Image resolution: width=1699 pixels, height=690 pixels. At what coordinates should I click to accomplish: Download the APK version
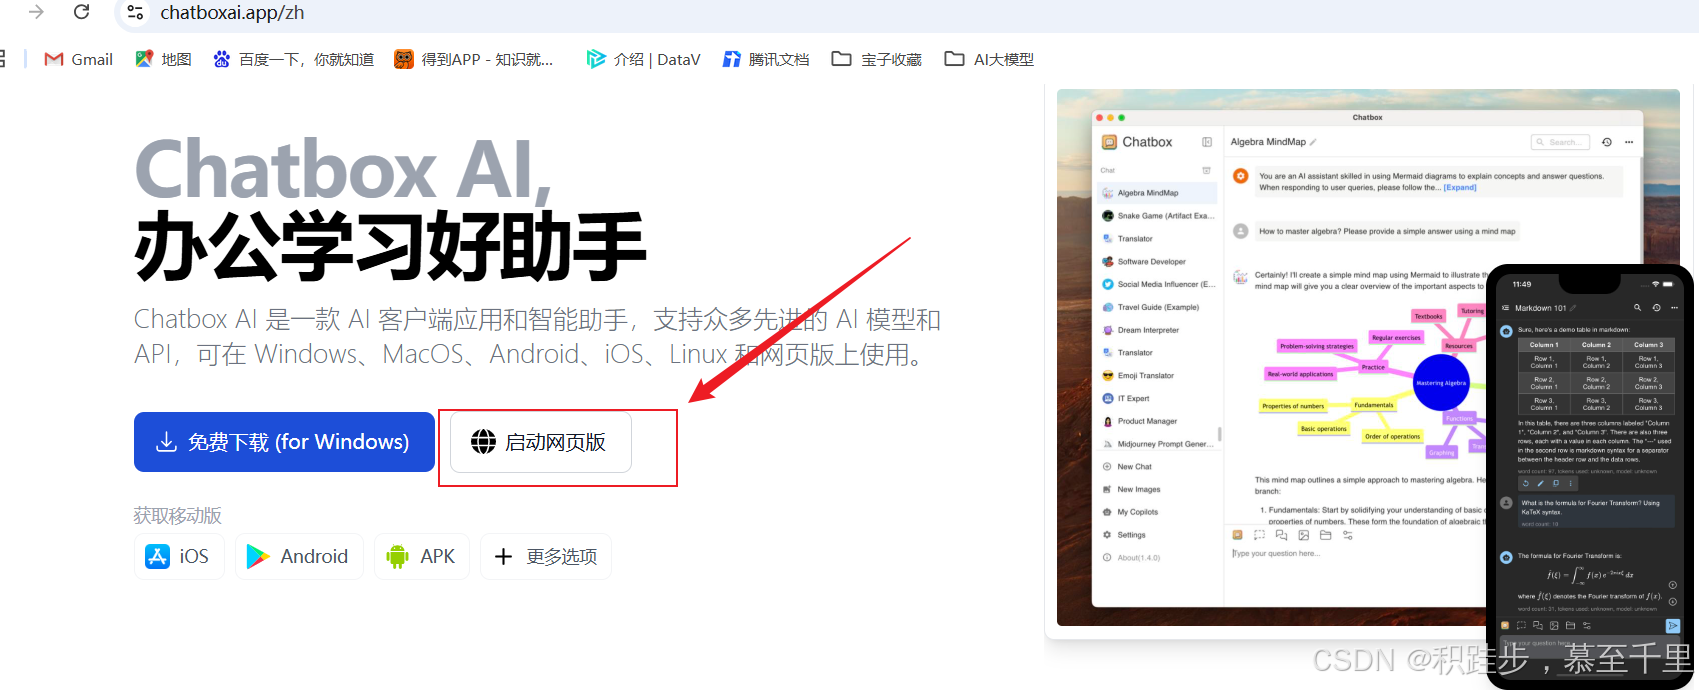422,556
